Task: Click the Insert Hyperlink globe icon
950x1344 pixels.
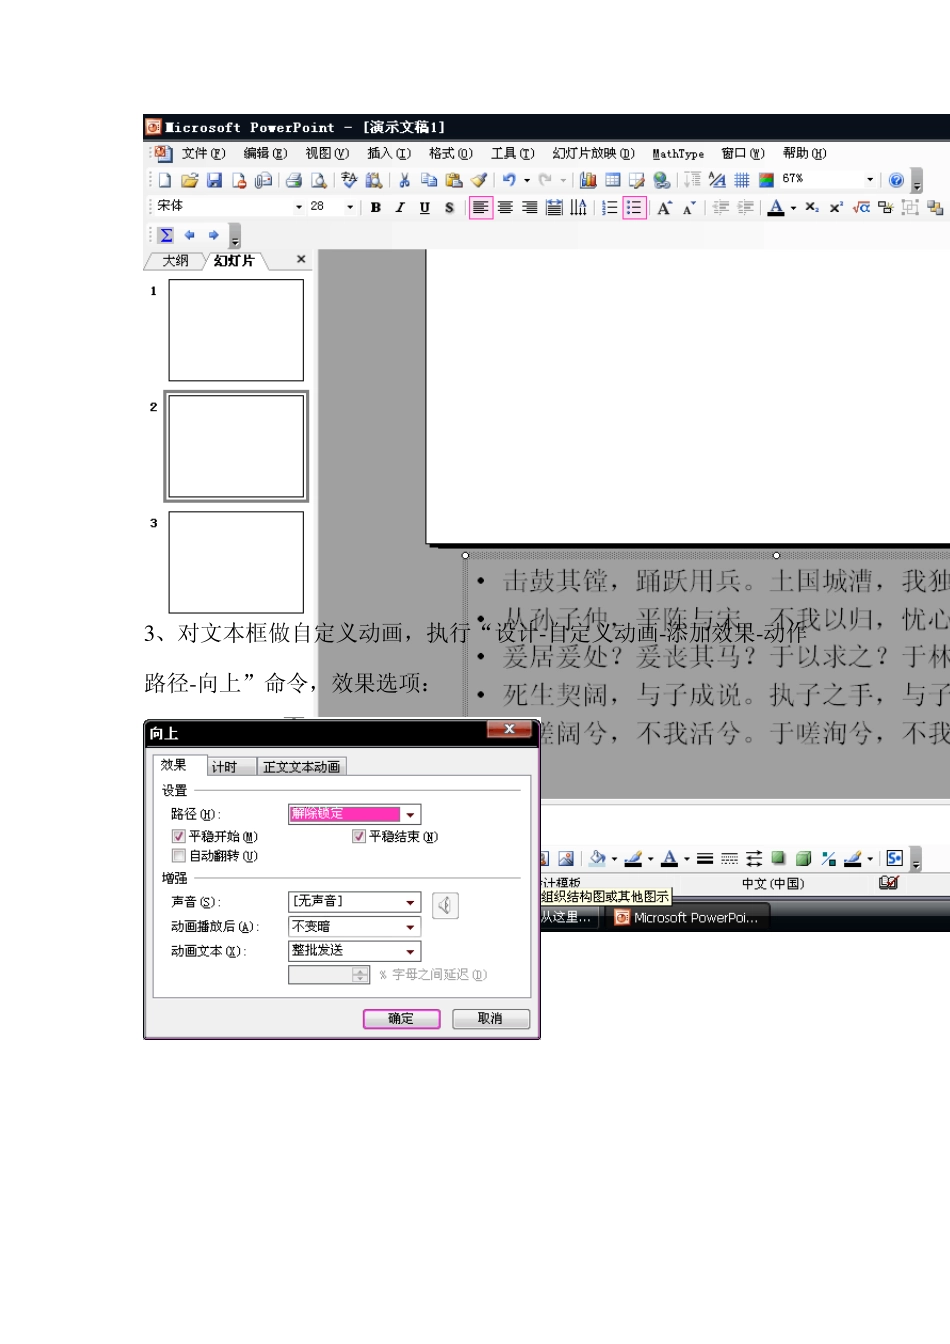Action: point(662,180)
